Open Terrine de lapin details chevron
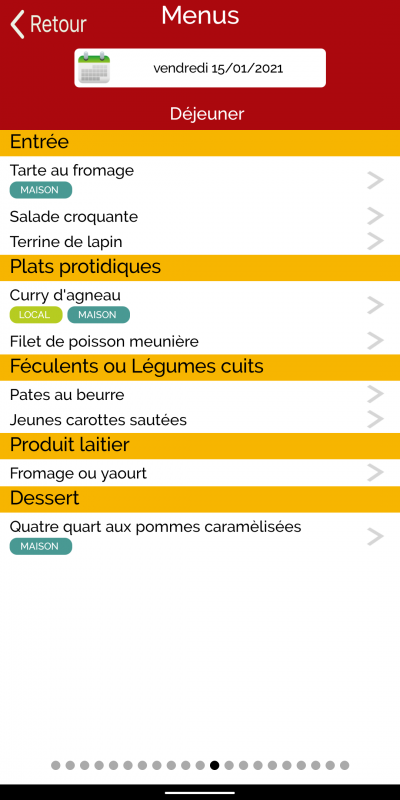This screenshot has width=400, height=800. [376, 241]
